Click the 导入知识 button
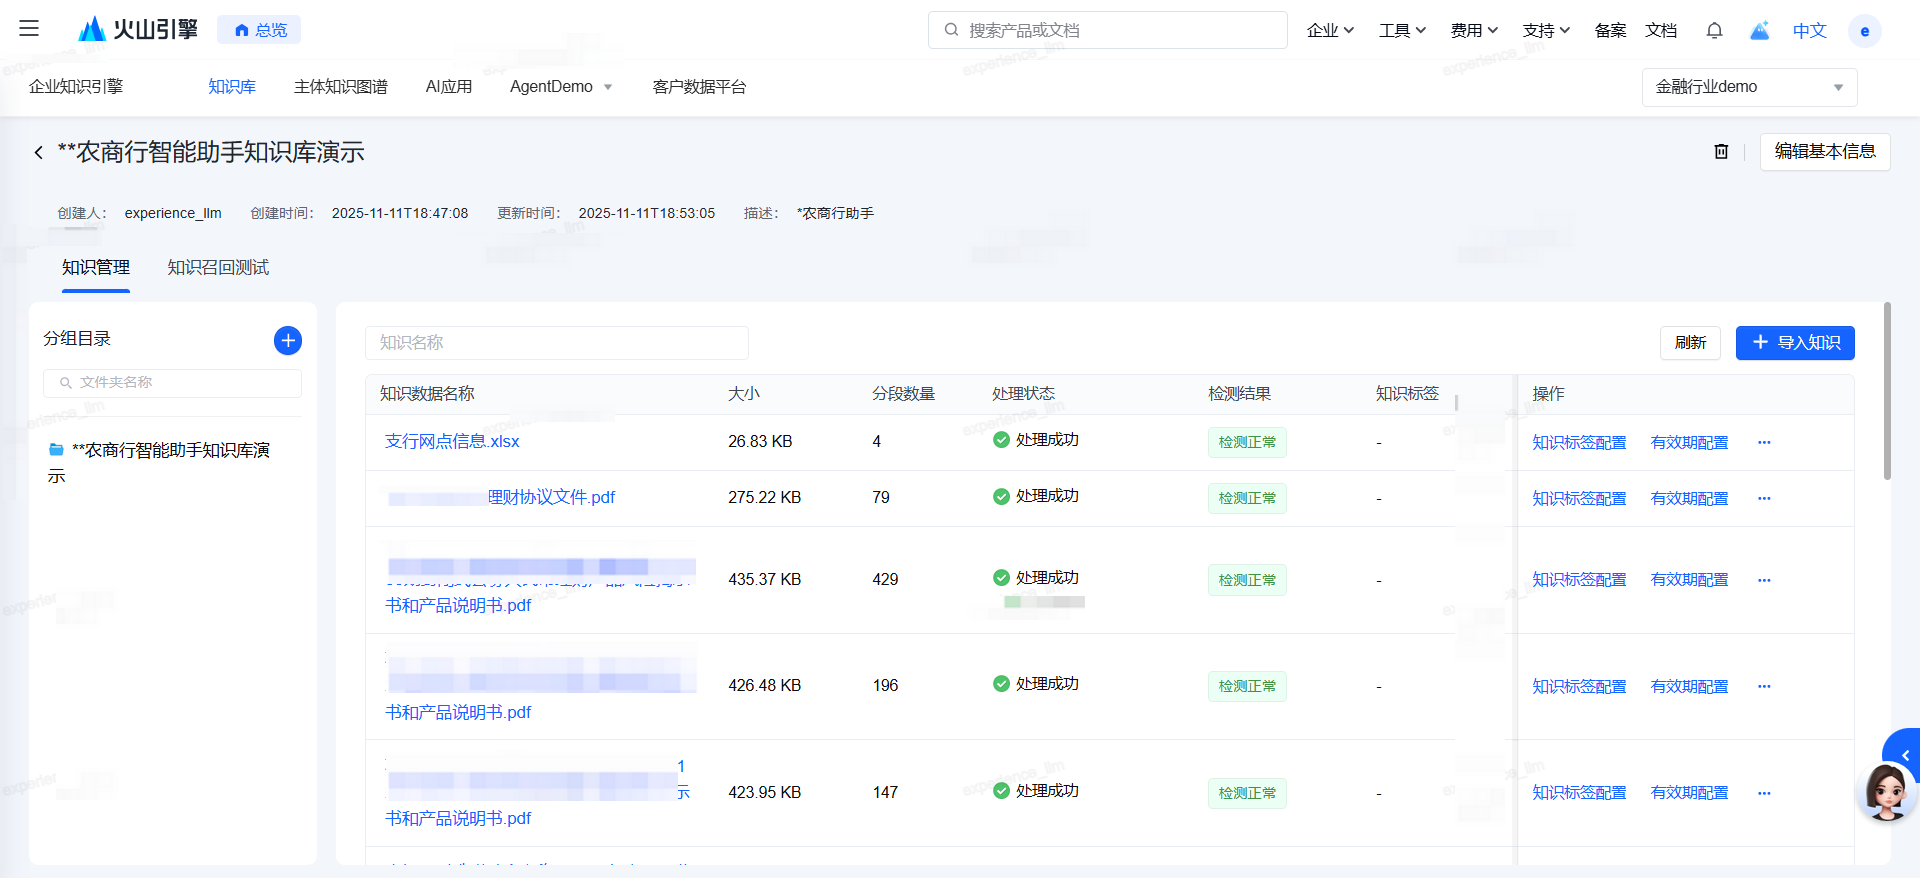 click(x=1795, y=343)
